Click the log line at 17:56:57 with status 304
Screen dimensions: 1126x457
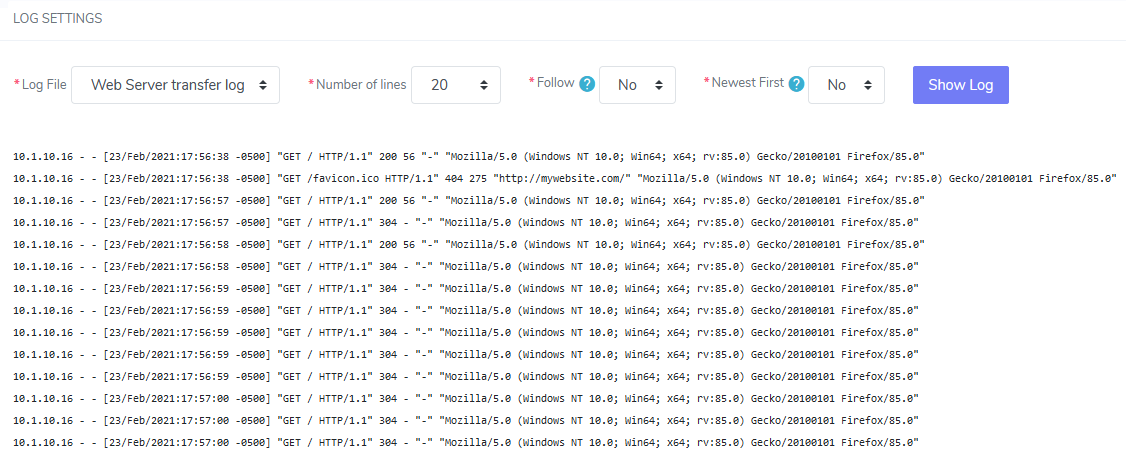[x=465, y=222]
